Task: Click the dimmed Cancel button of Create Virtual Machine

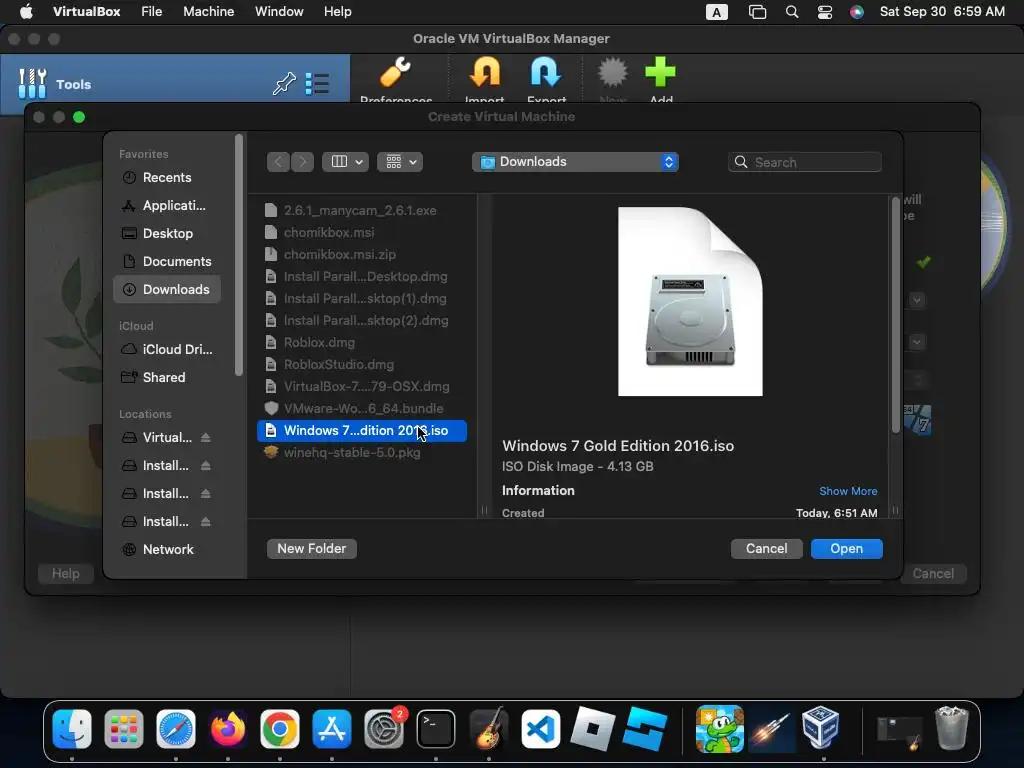Action: (933, 573)
